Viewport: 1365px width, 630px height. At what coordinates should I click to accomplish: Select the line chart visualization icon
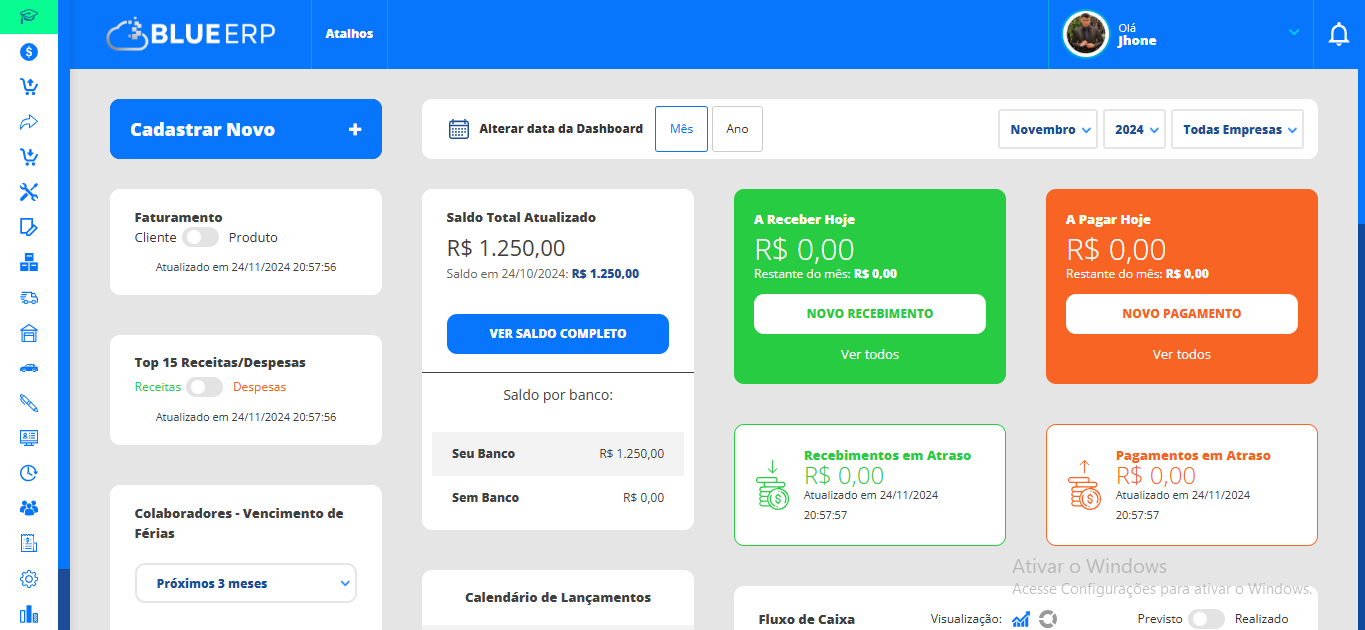[1020, 619]
